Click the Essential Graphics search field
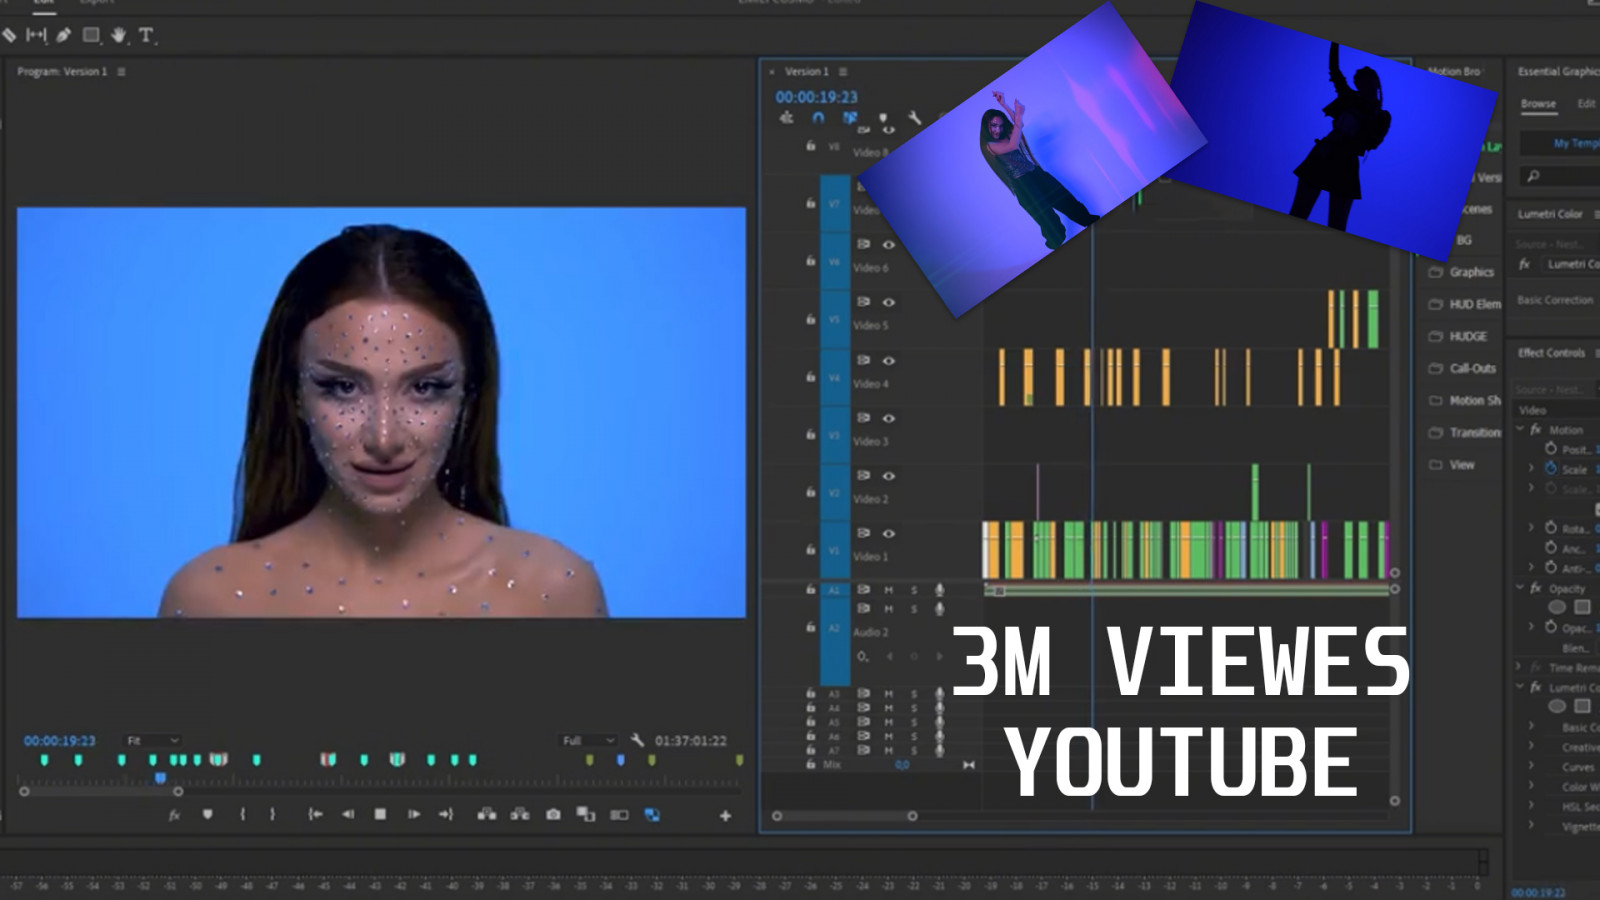The image size is (1600, 900). coord(1559,176)
